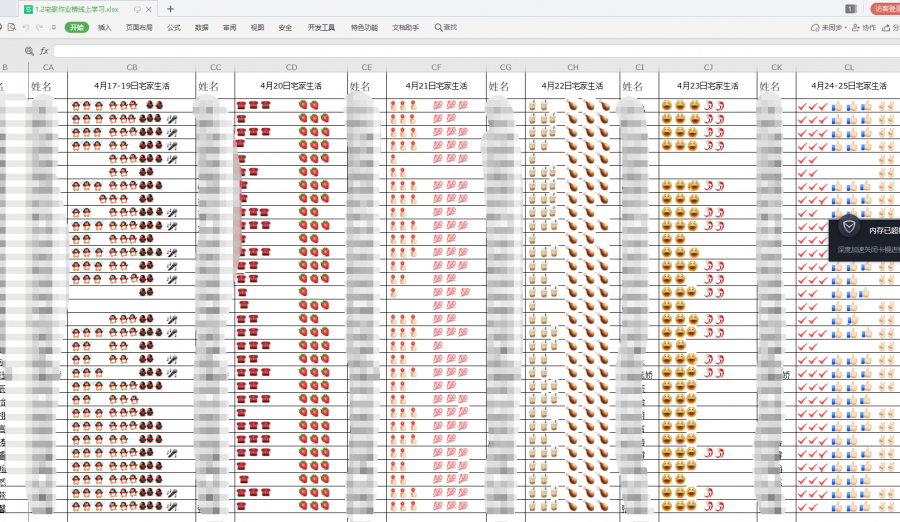Redo the last undone action
This screenshot has height=522, width=900.
pos(39,27)
